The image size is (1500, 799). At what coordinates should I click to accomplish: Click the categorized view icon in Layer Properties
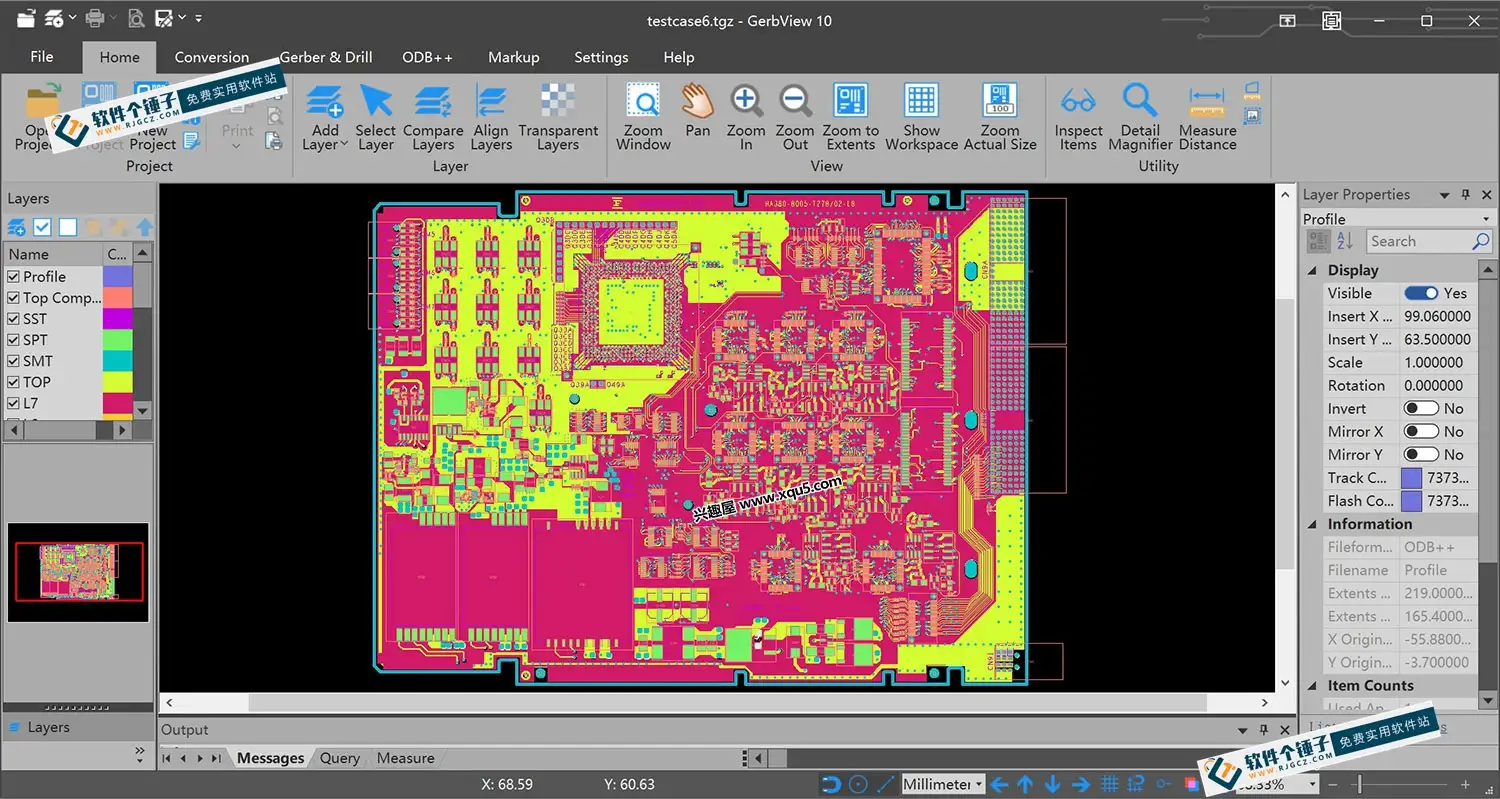(1319, 241)
